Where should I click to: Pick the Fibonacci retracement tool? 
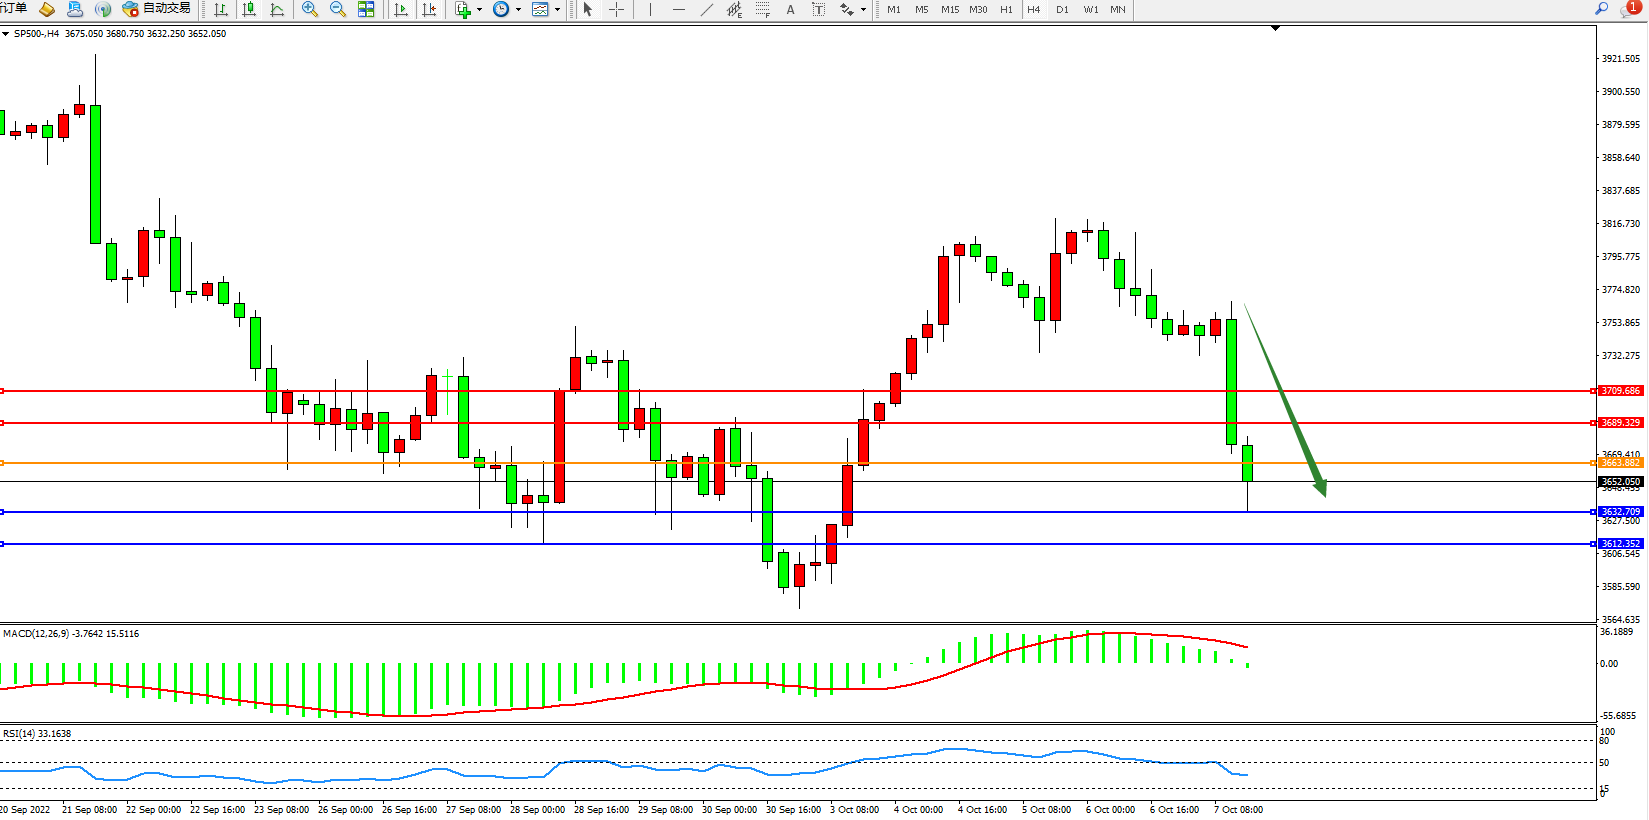[763, 9]
